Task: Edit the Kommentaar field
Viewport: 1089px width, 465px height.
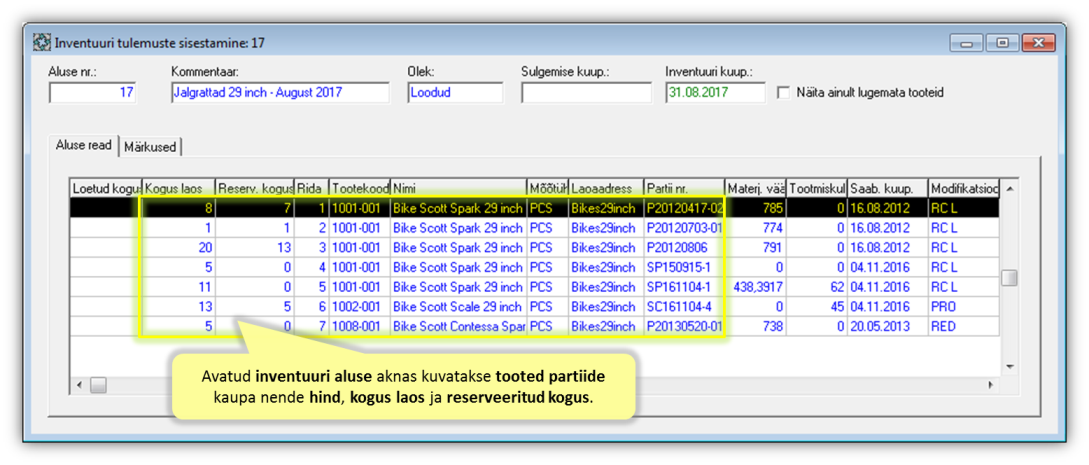Action: coord(280,92)
